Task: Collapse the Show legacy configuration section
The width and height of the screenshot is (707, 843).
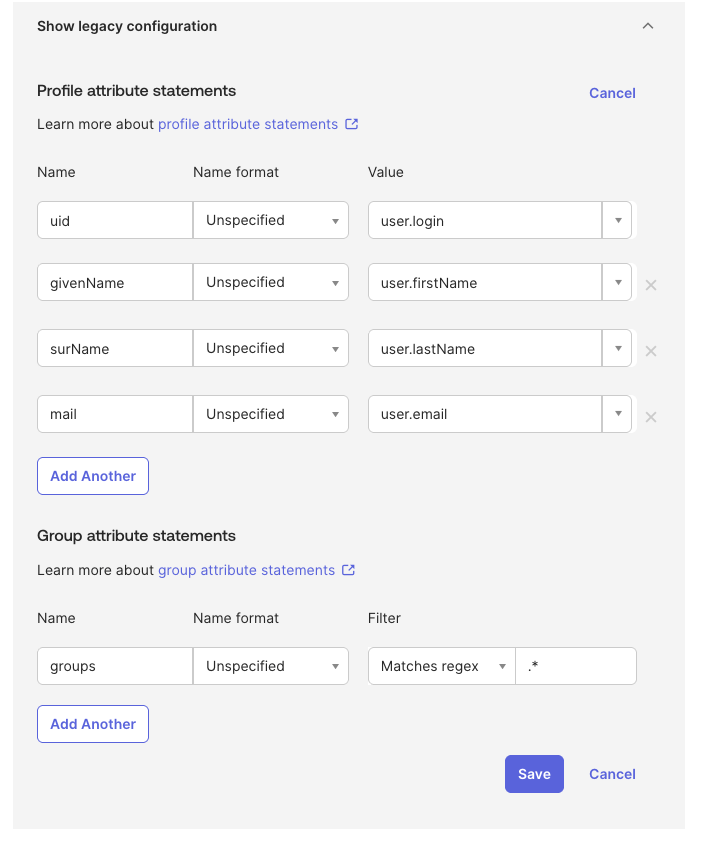Action: [x=648, y=26]
